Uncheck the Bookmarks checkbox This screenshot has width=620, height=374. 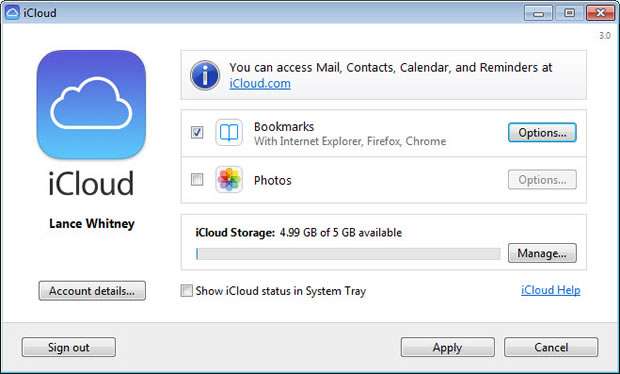[197, 132]
